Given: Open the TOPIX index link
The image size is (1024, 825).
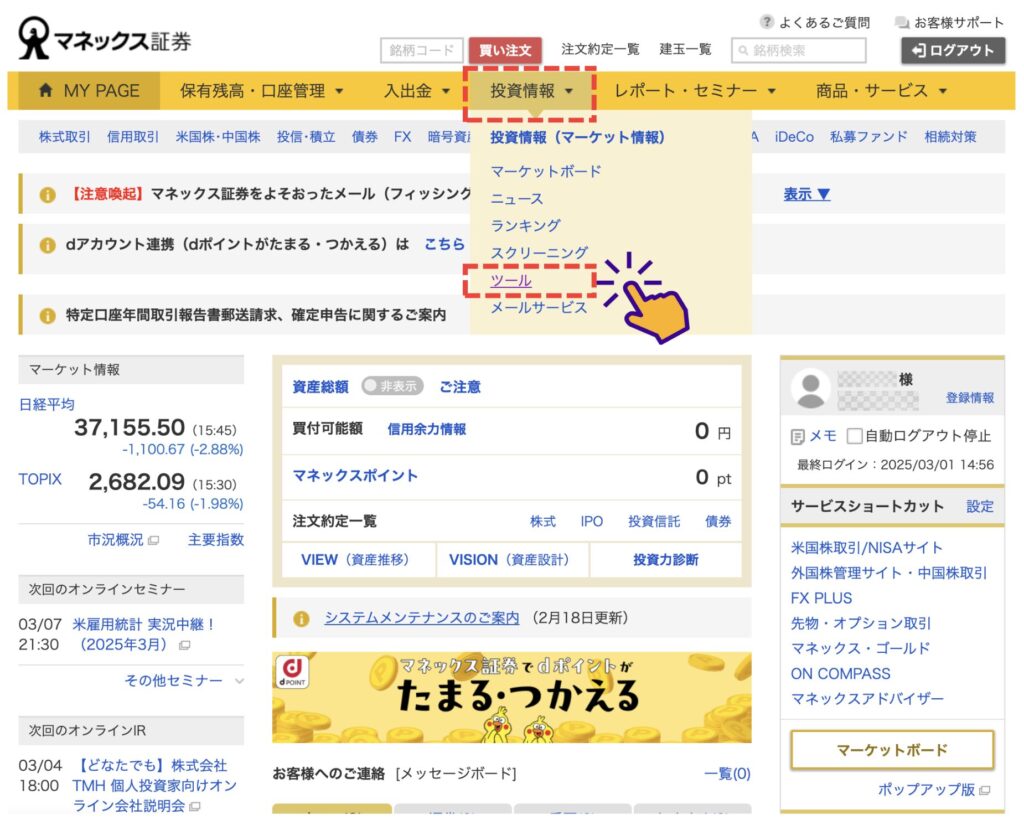Looking at the screenshot, I should pos(40,479).
